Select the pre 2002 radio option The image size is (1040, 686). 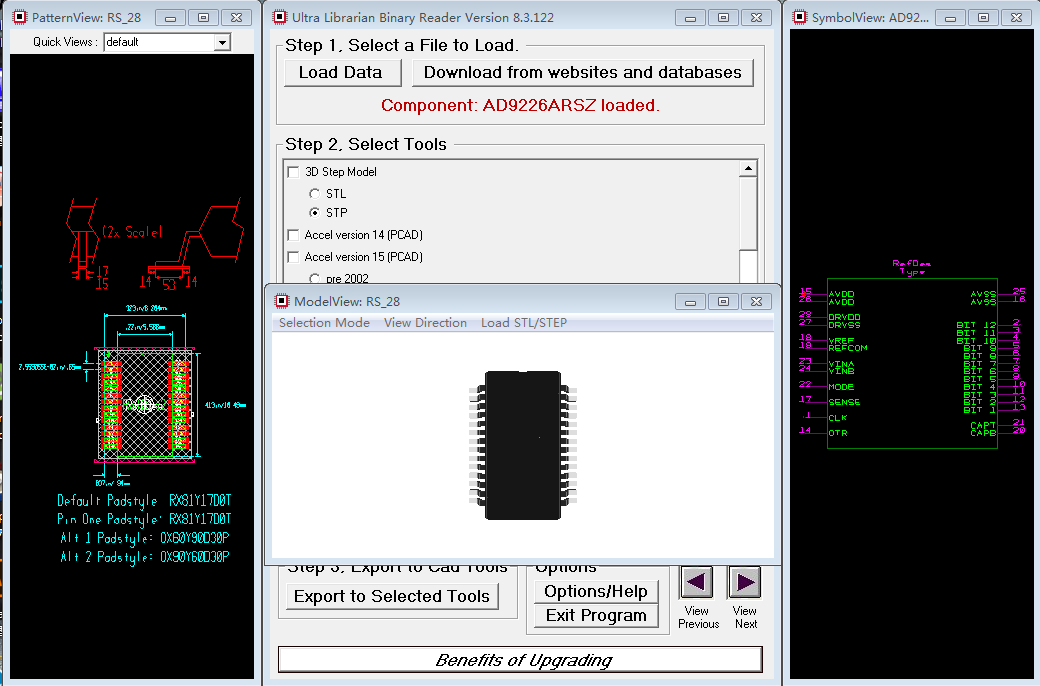(x=314, y=279)
